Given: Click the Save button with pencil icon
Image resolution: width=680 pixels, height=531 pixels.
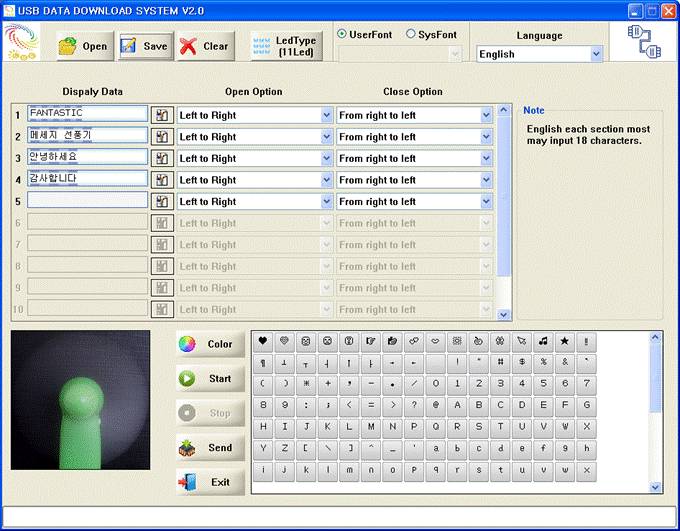Looking at the screenshot, I should coord(146,46).
